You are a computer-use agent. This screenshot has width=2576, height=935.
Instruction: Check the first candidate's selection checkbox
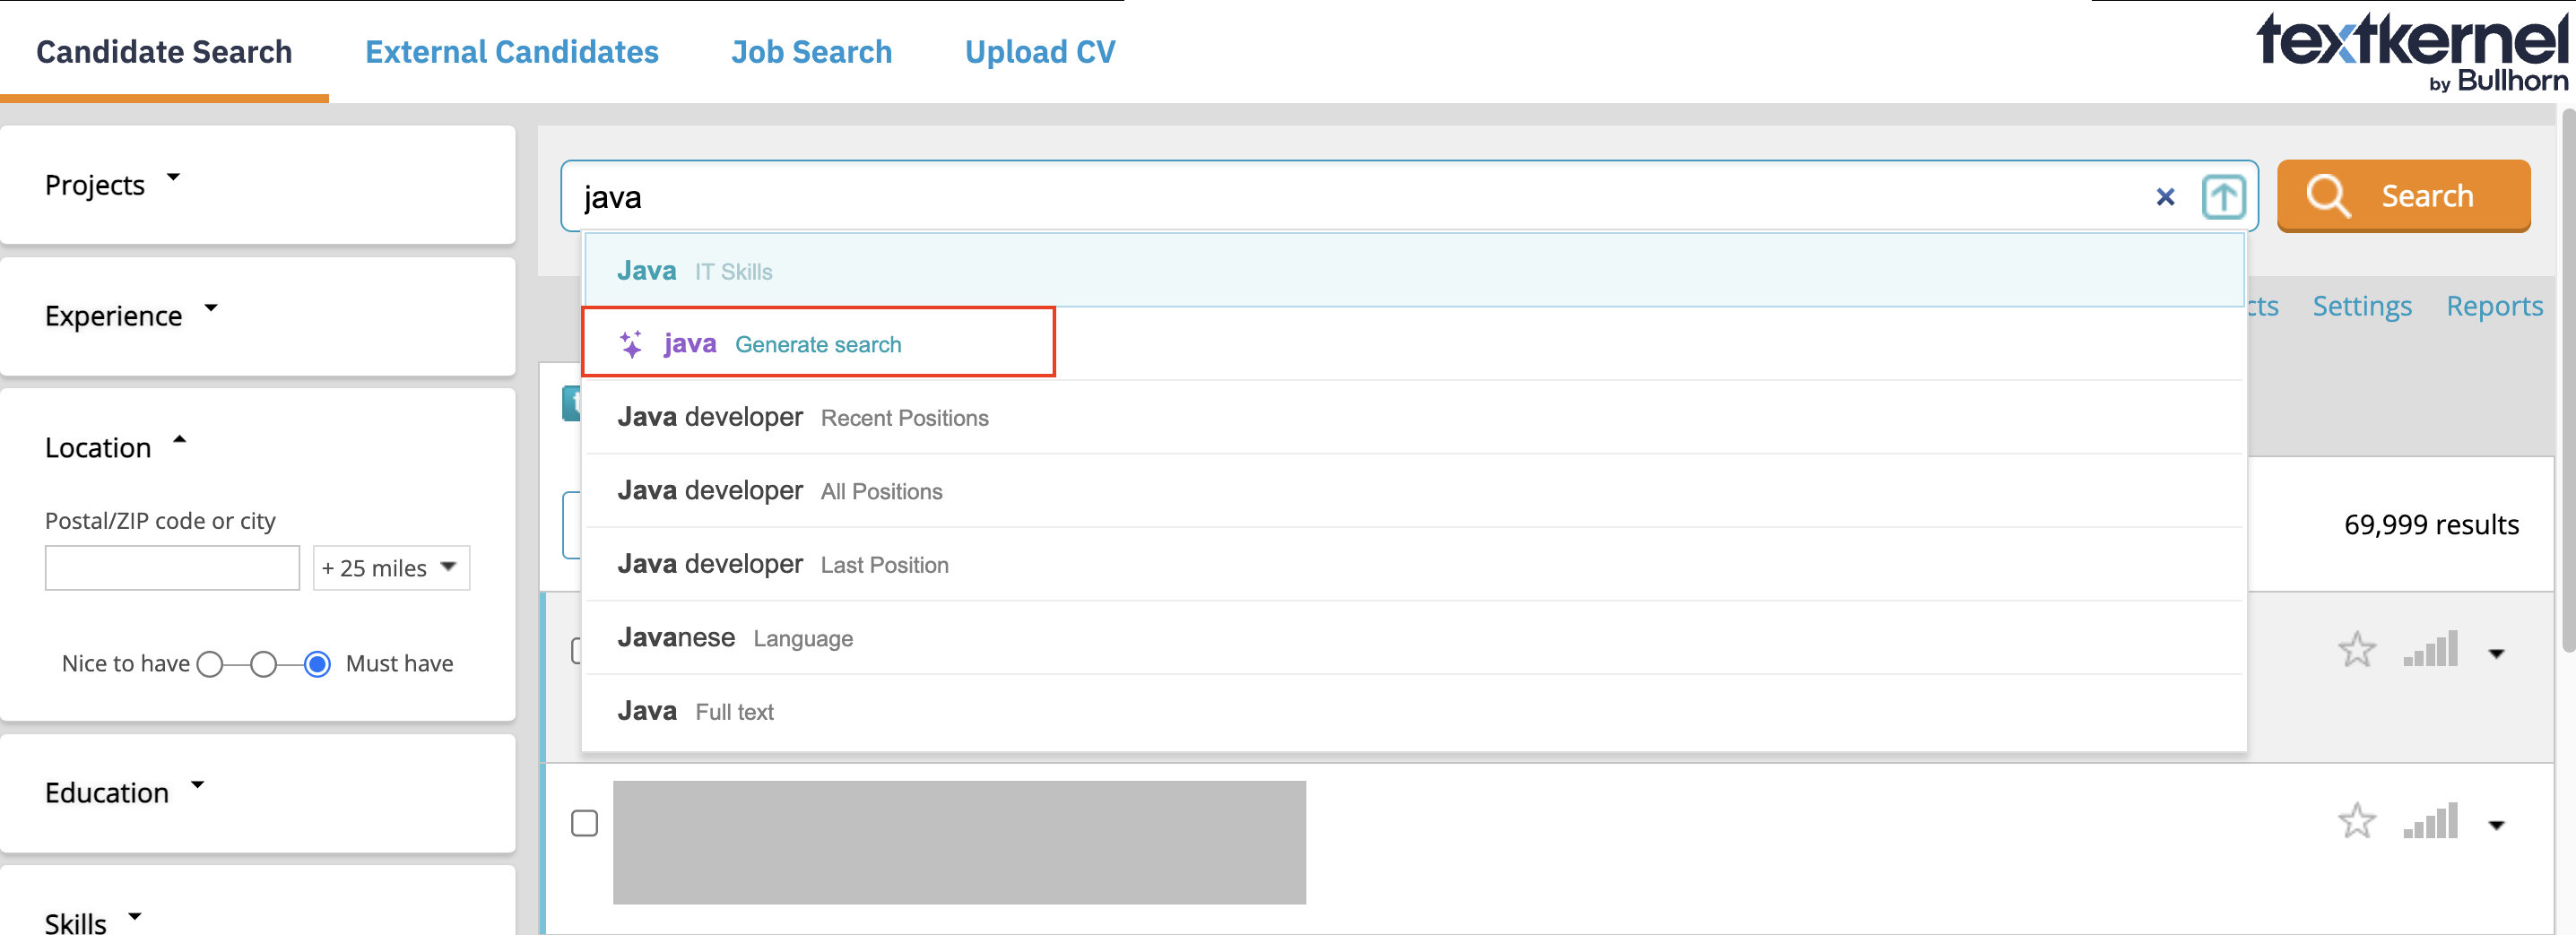585,649
